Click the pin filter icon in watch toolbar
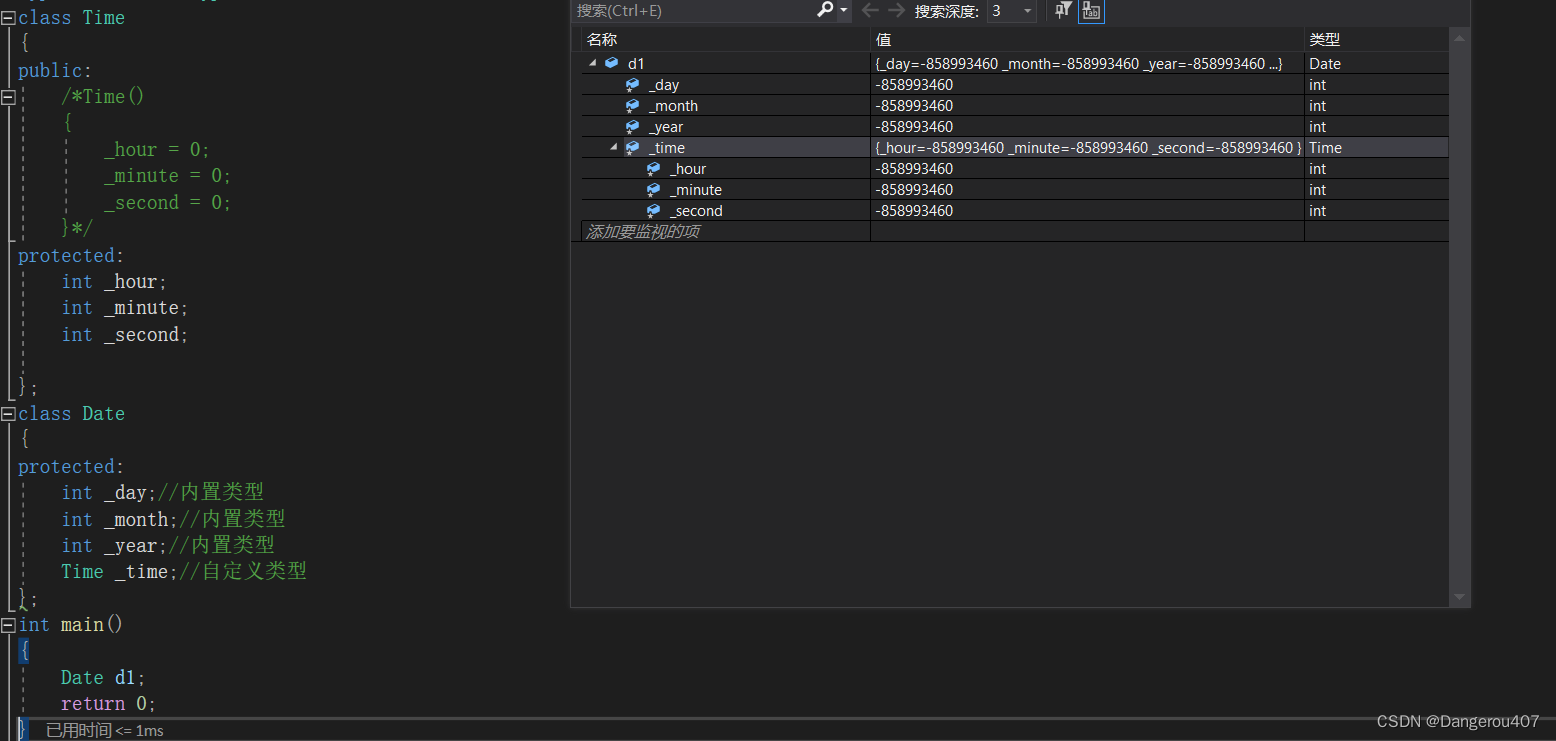This screenshot has width=1556, height=741. click(1063, 10)
